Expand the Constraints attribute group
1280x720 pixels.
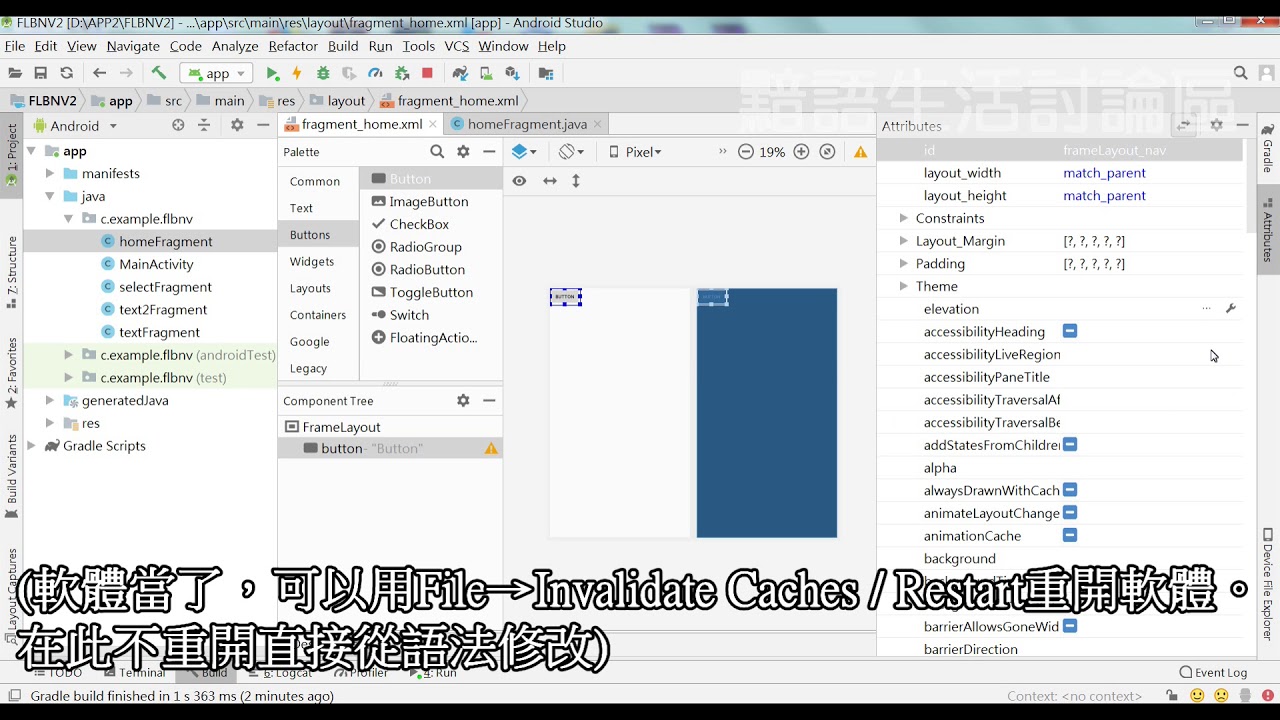[x=903, y=218]
